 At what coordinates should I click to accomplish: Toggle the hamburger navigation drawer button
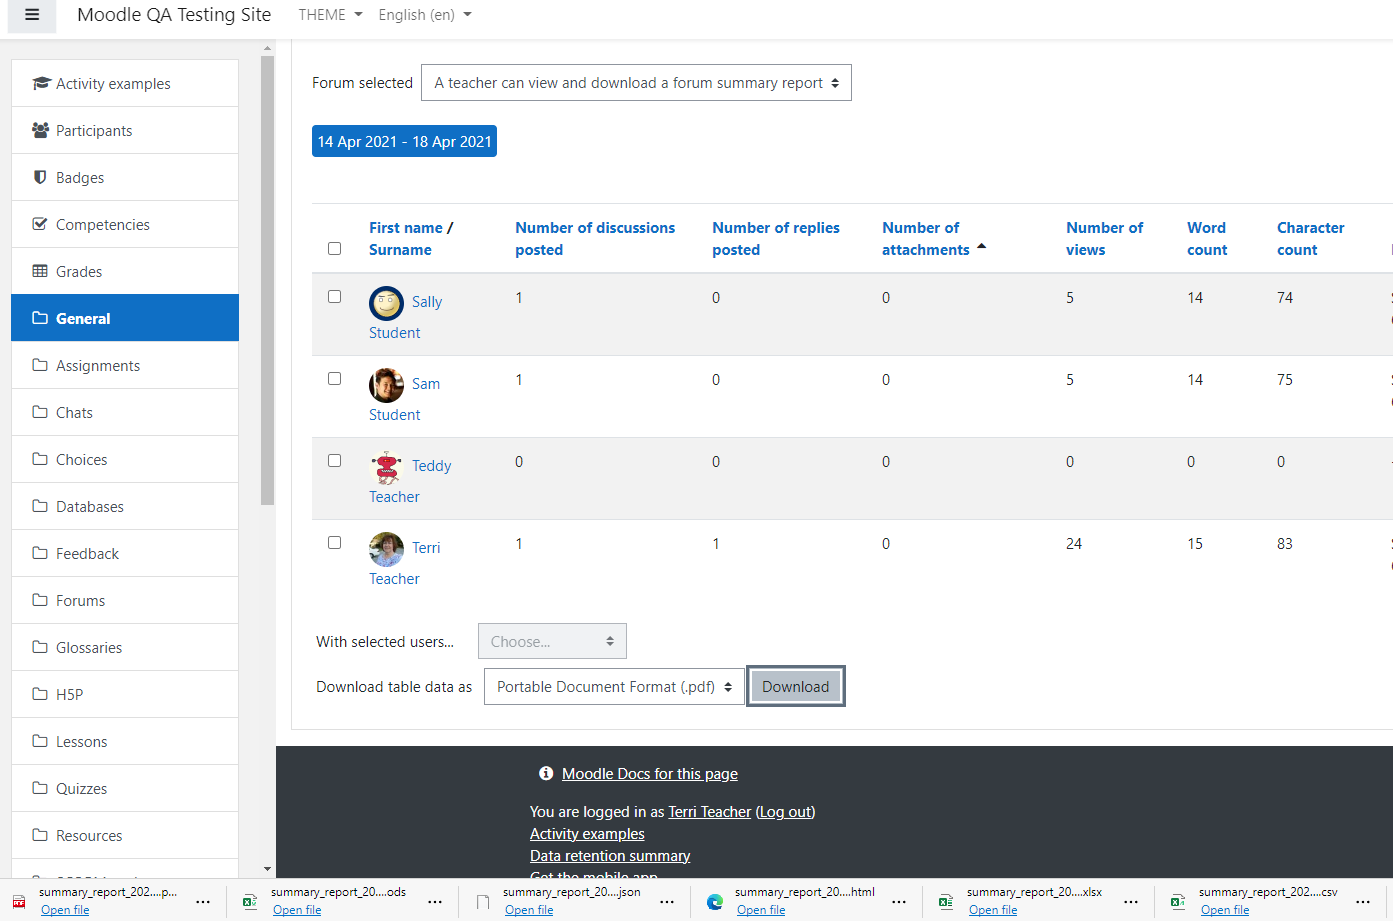32,15
